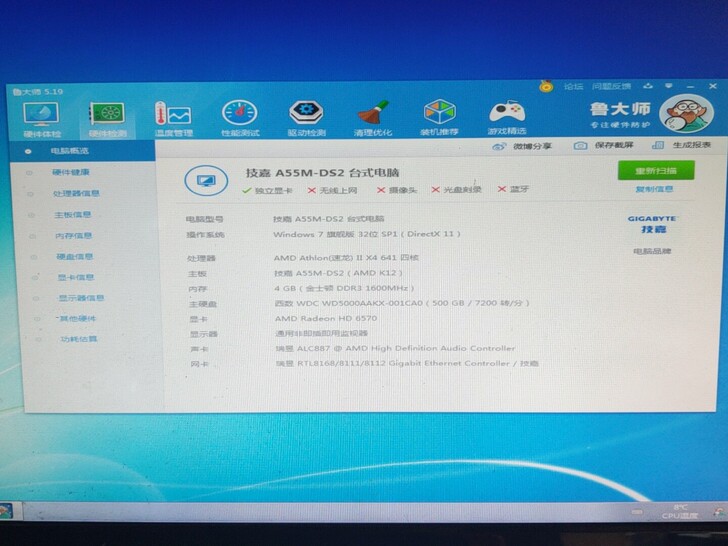The height and width of the screenshot is (546, 728).
Task: Click the 摄像头 feature indicator
Action: pos(397,190)
